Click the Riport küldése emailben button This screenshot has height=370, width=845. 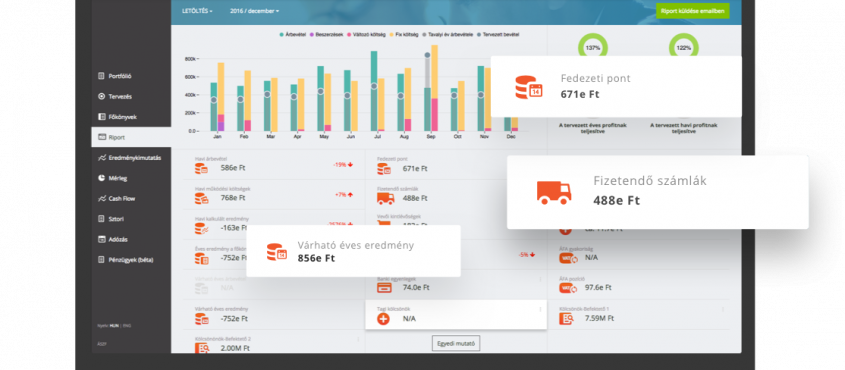[692, 11]
